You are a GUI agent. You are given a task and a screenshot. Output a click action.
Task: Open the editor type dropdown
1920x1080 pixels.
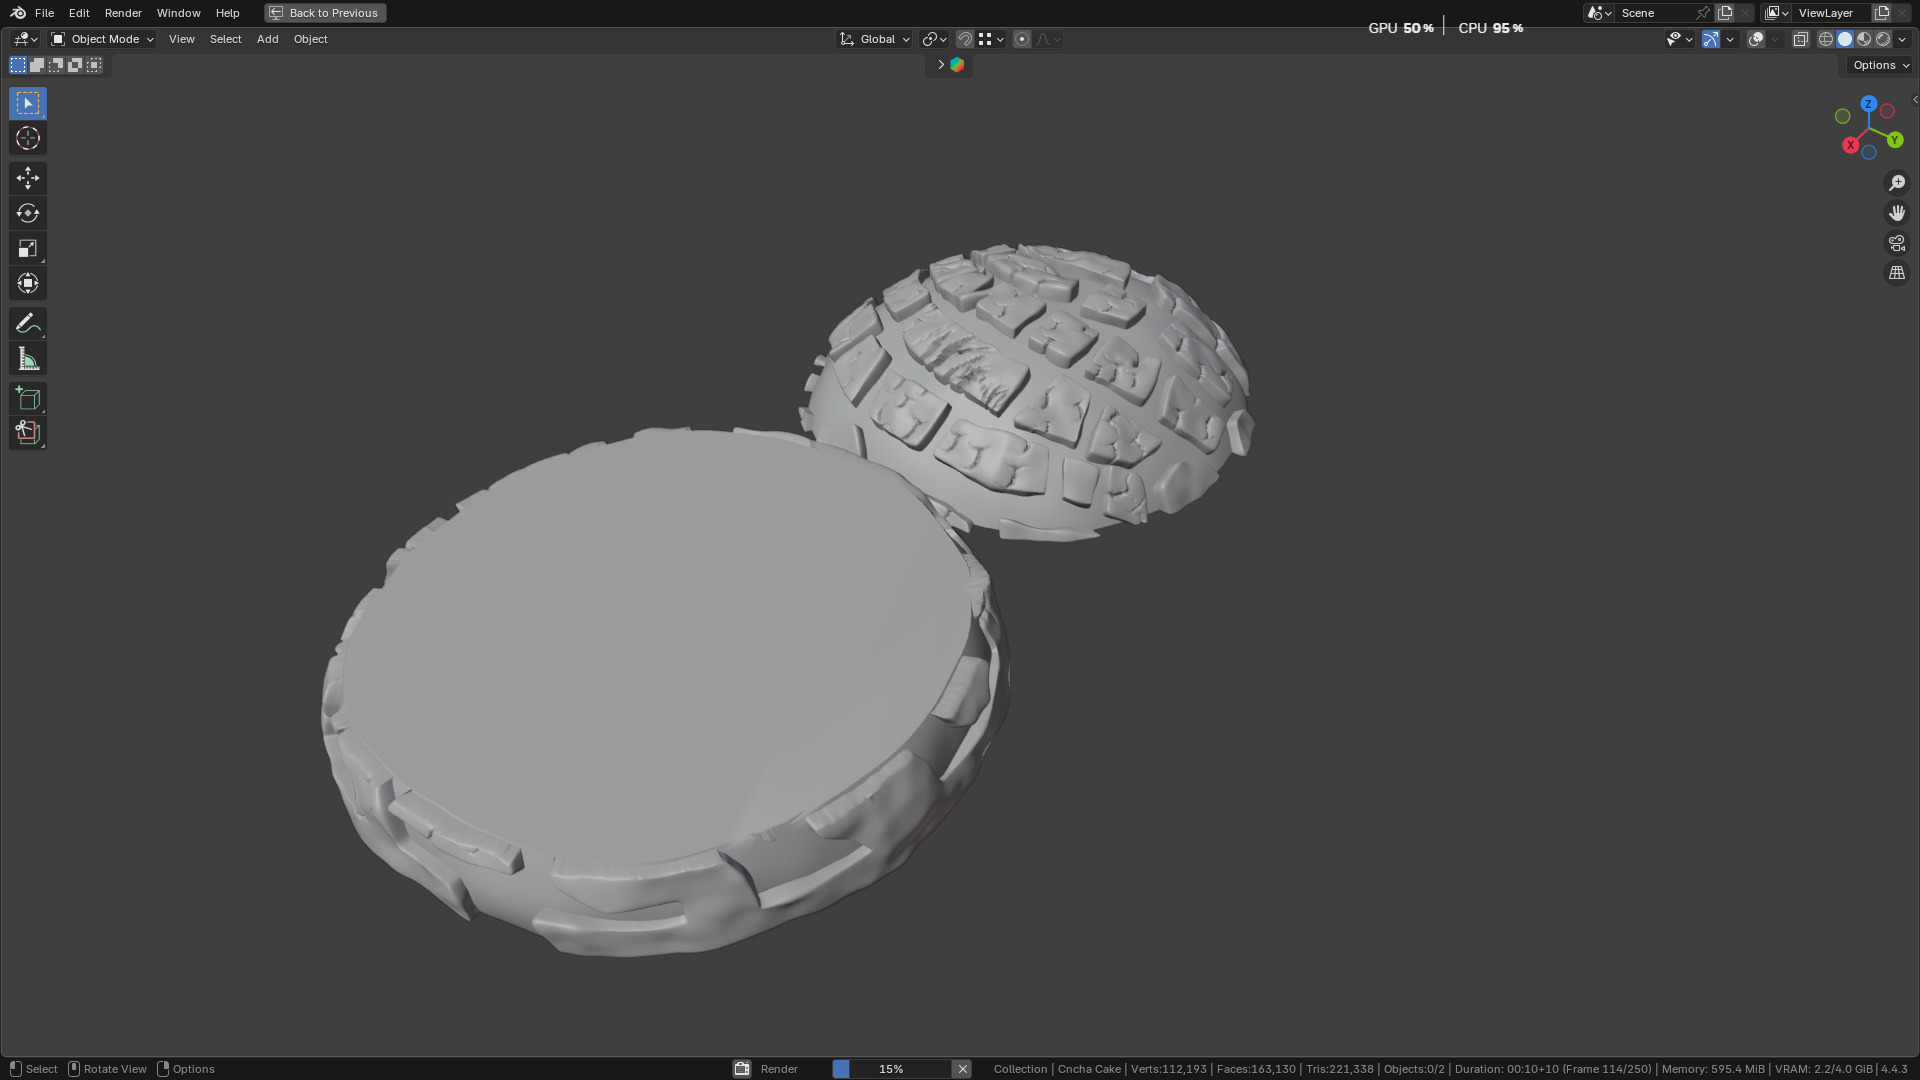point(25,39)
